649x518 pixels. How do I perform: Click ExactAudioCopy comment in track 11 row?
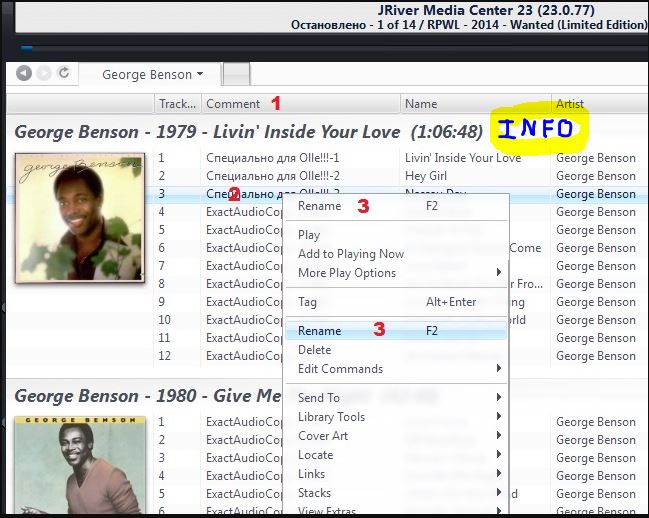click(x=244, y=338)
